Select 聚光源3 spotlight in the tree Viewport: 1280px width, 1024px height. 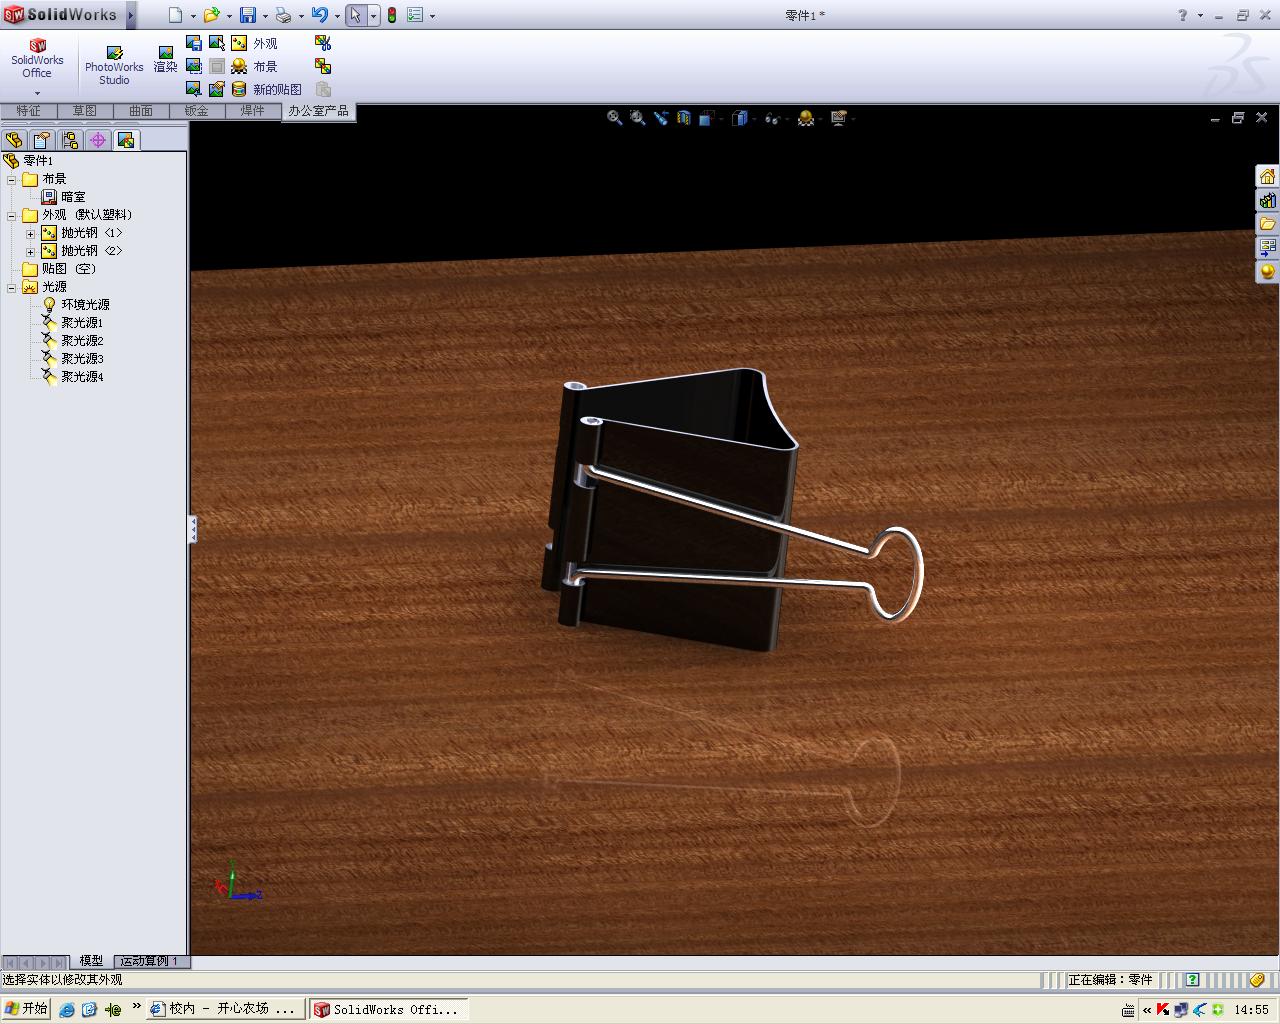82,359
